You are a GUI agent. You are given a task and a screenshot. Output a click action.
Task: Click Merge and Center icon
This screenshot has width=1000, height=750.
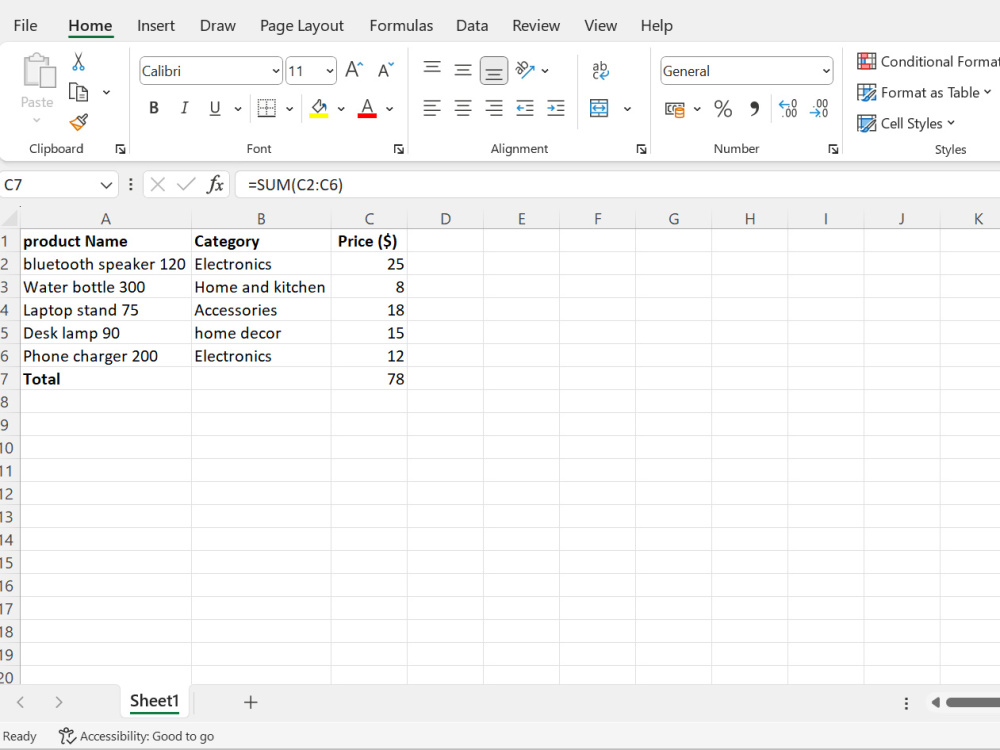coord(599,108)
